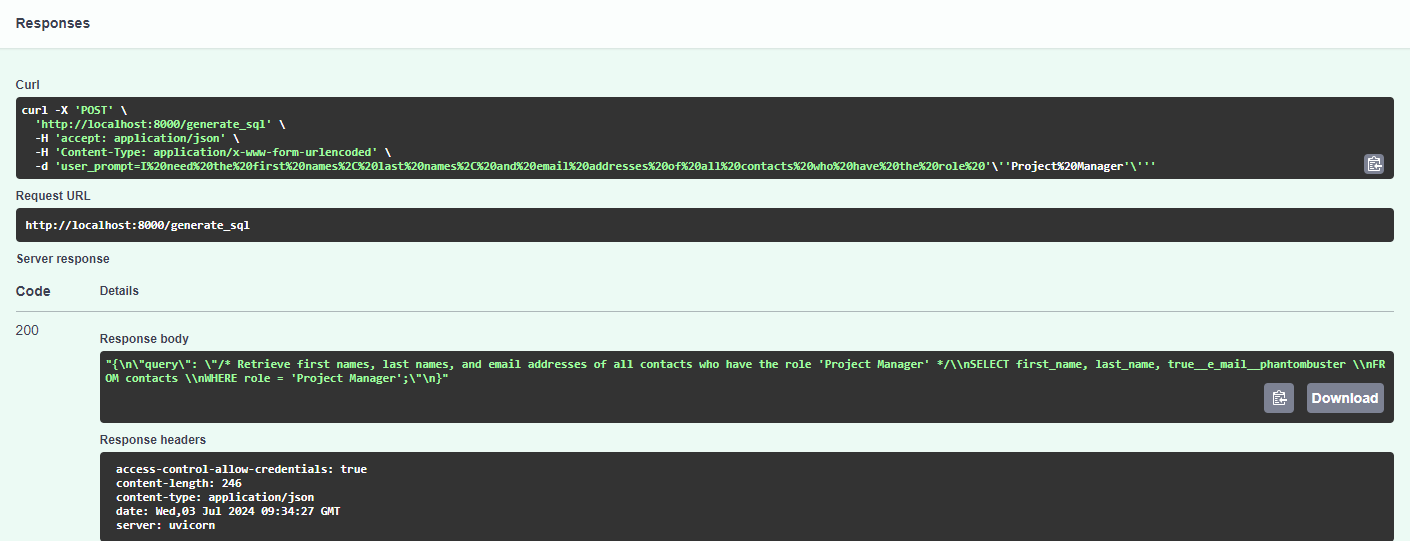Screen dimensions: 1410x541
Task: Click the date header line
Action: (x=228, y=511)
